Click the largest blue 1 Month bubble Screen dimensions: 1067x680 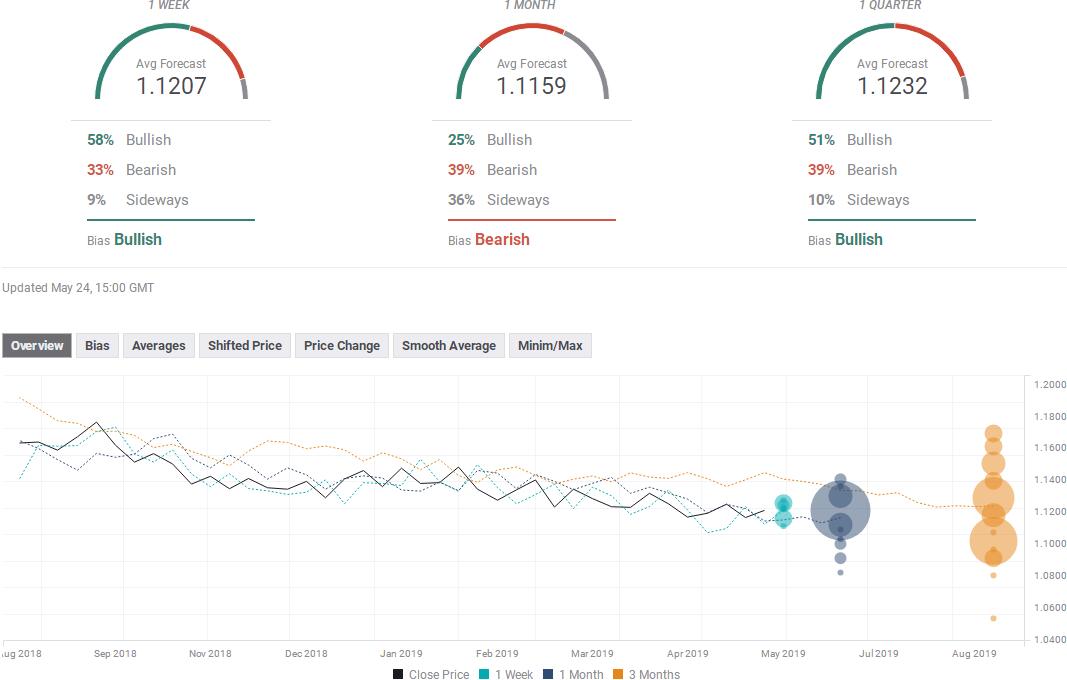click(x=839, y=511)
